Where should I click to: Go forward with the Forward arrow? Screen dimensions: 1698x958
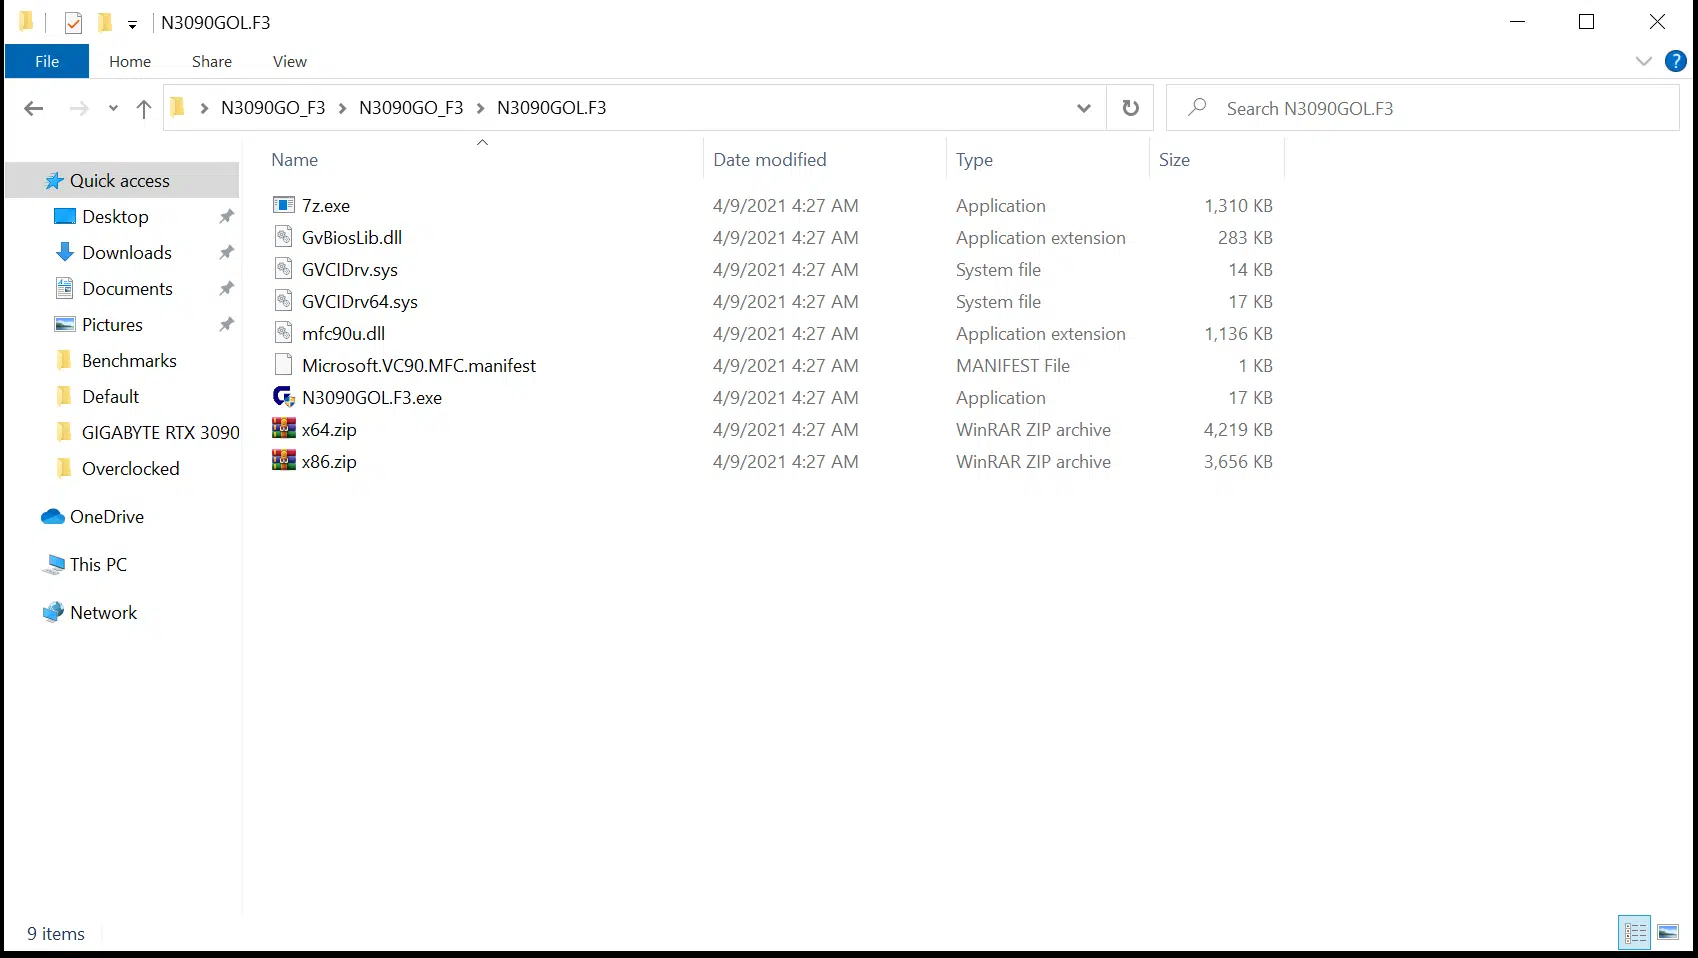79,108
